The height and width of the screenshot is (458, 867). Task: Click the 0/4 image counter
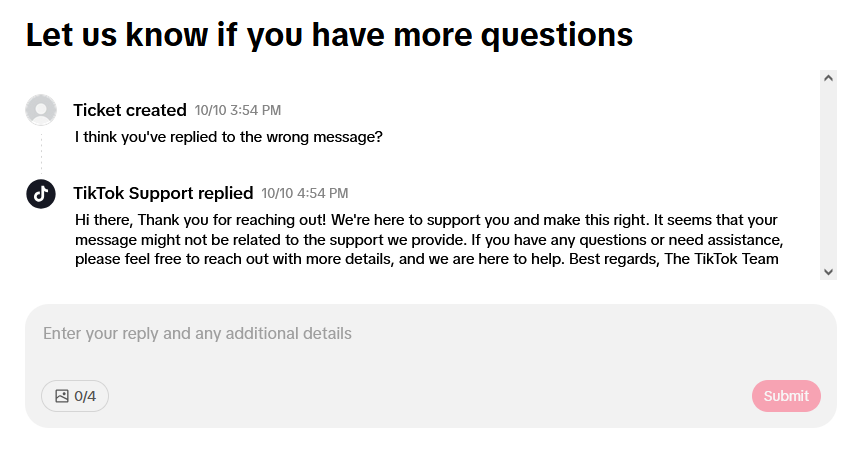(x=86, y=396)
